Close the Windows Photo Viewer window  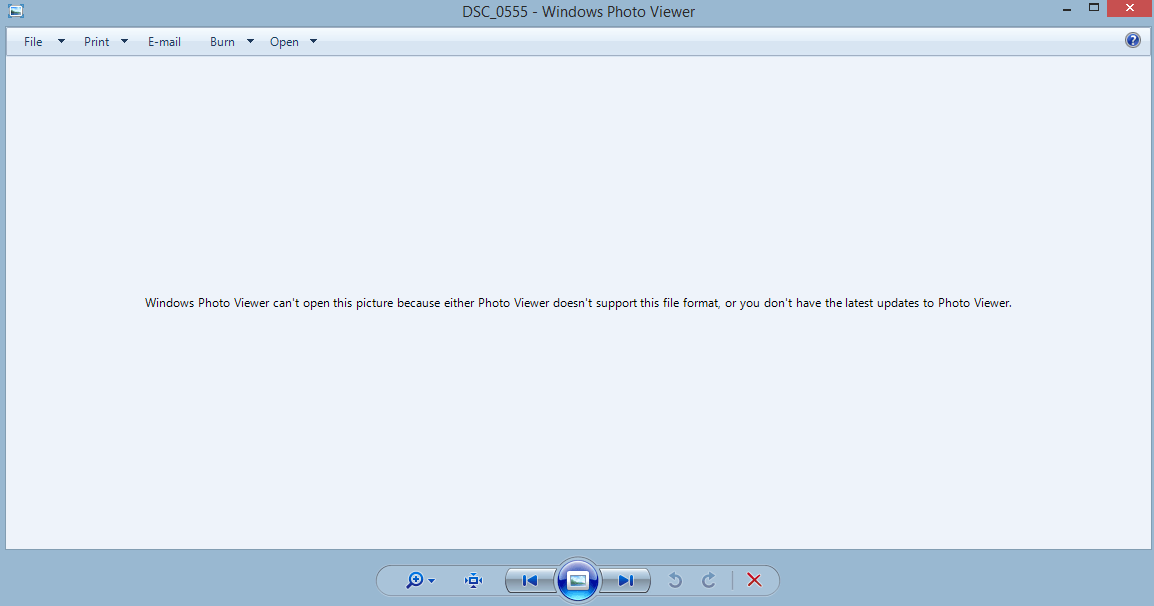(x=1130, y=8)
